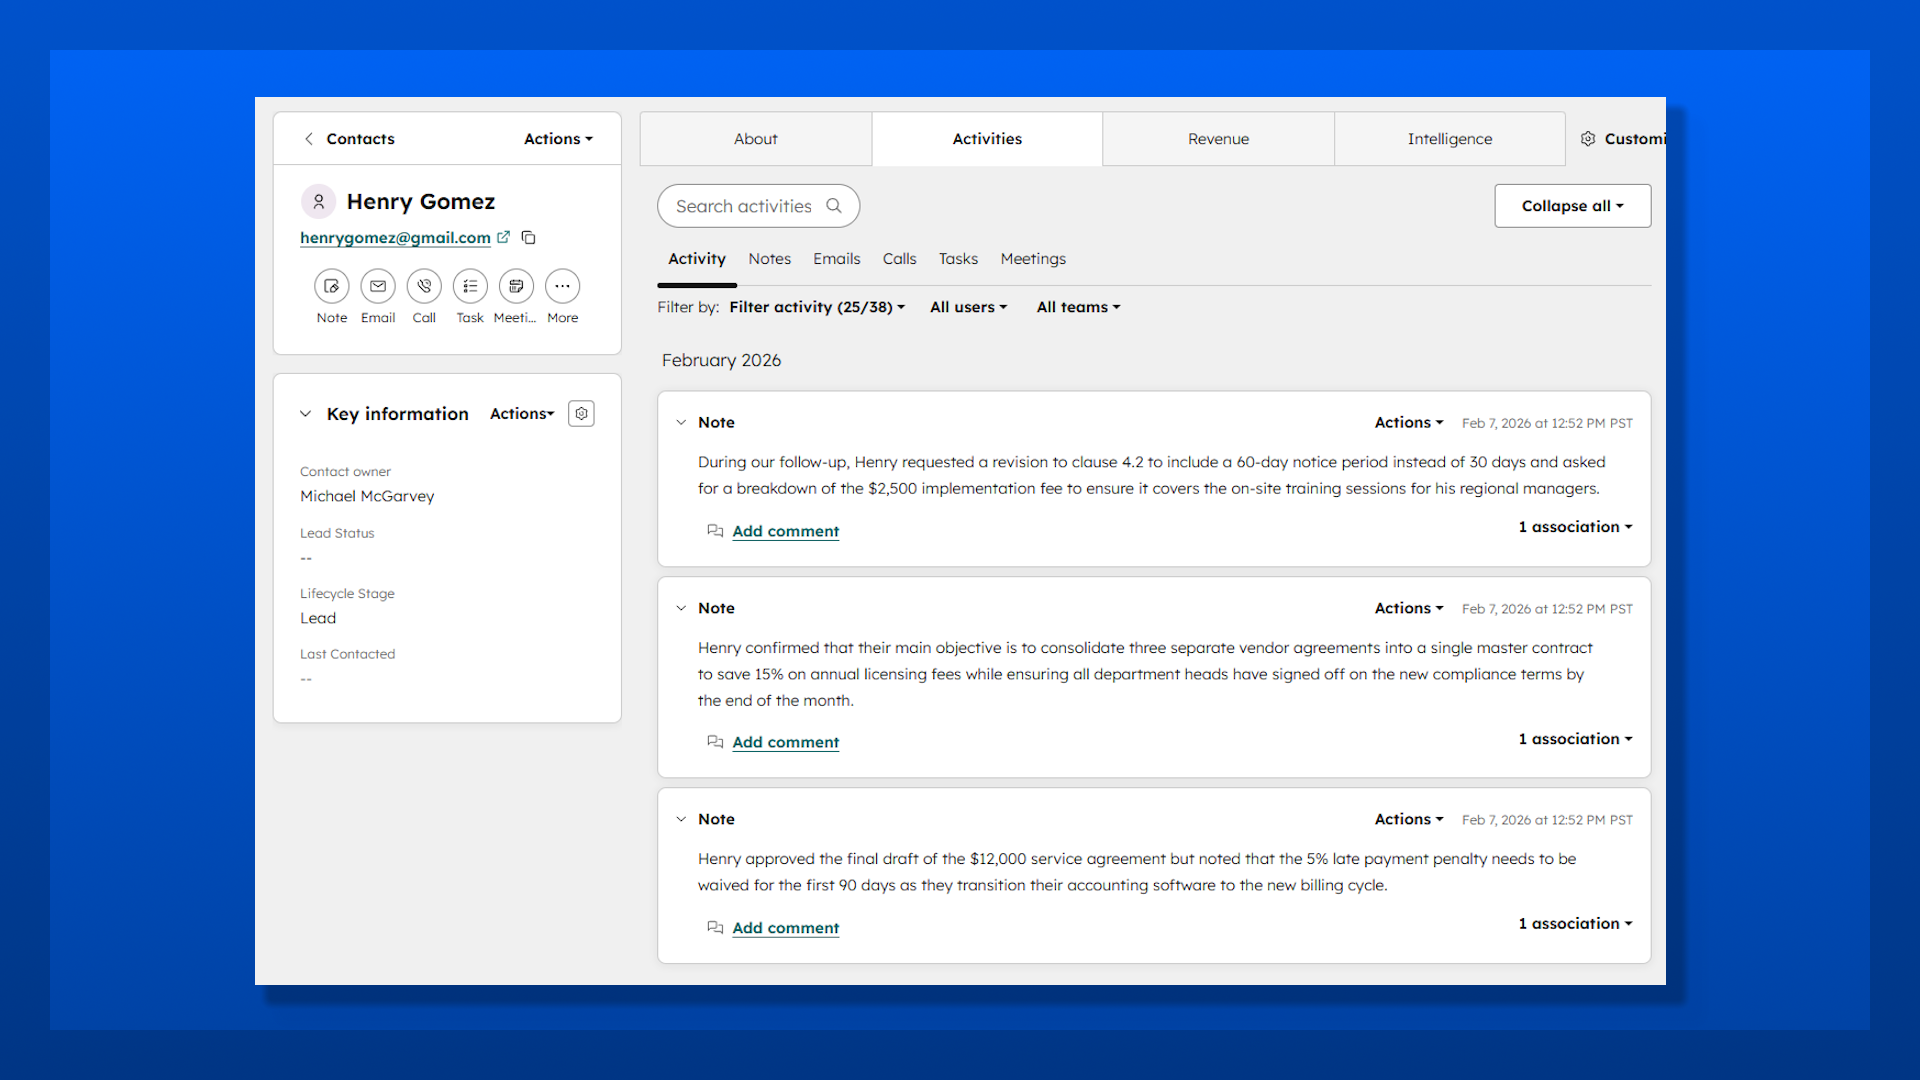The width and height of the screenshot is (1920, 1080).
Task: Open Filter activity (25/38) dropdown
Action: [x=817, y=307]
